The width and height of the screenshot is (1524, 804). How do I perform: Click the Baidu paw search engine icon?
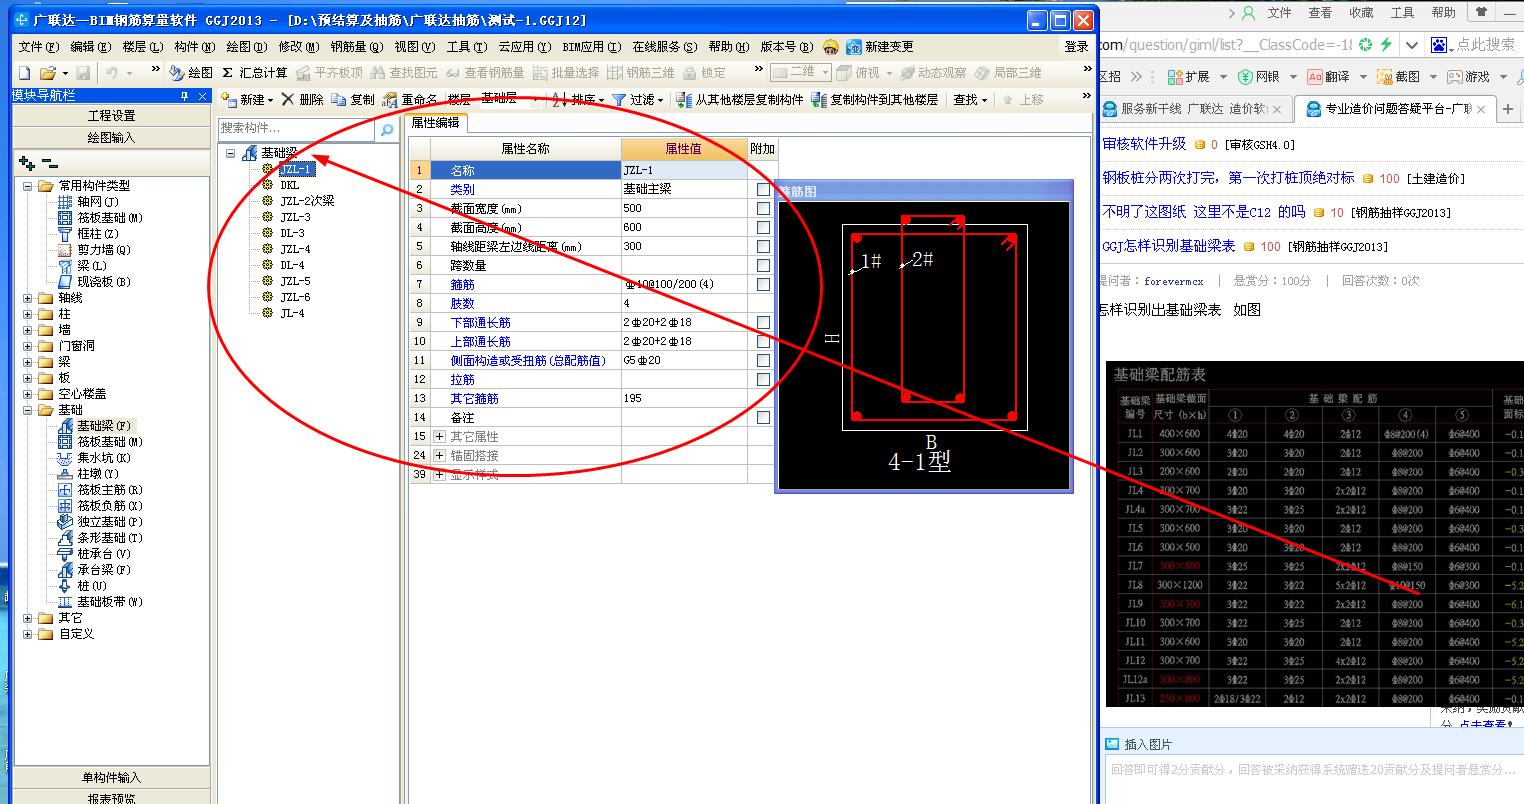[x=1440, y=45]
